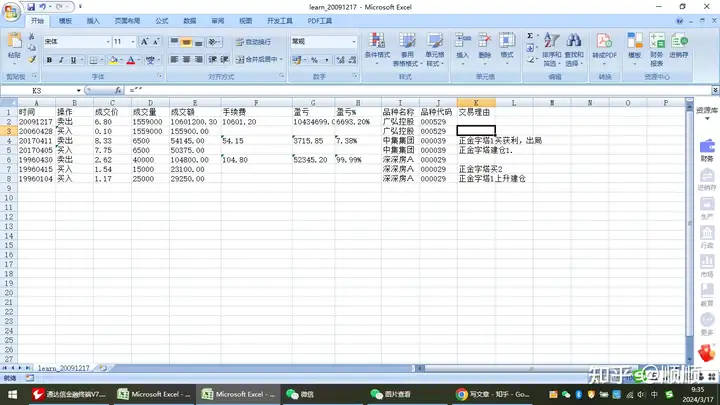Click the Office button orb
The height and width of the screenshot is (405, 720).
coord(11,11)
